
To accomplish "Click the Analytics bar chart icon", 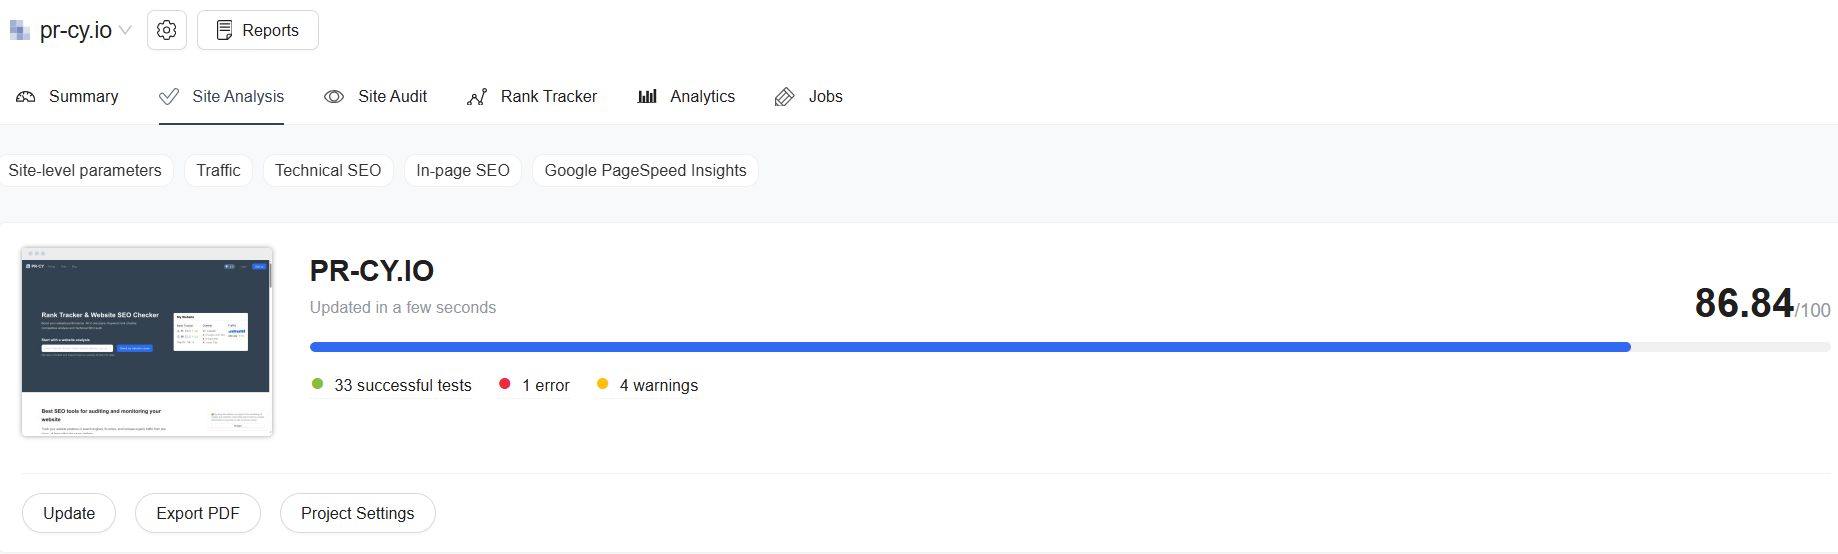I will point(647,97).
